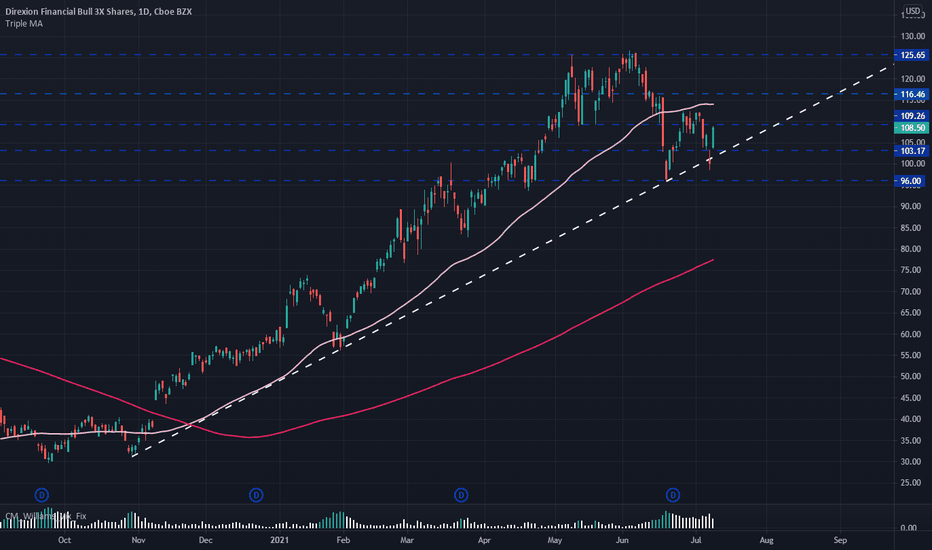Click the 30.00 value on price axis
This screenshot has width=932, height=550.
pyautogui.click(x=913, y=461)
